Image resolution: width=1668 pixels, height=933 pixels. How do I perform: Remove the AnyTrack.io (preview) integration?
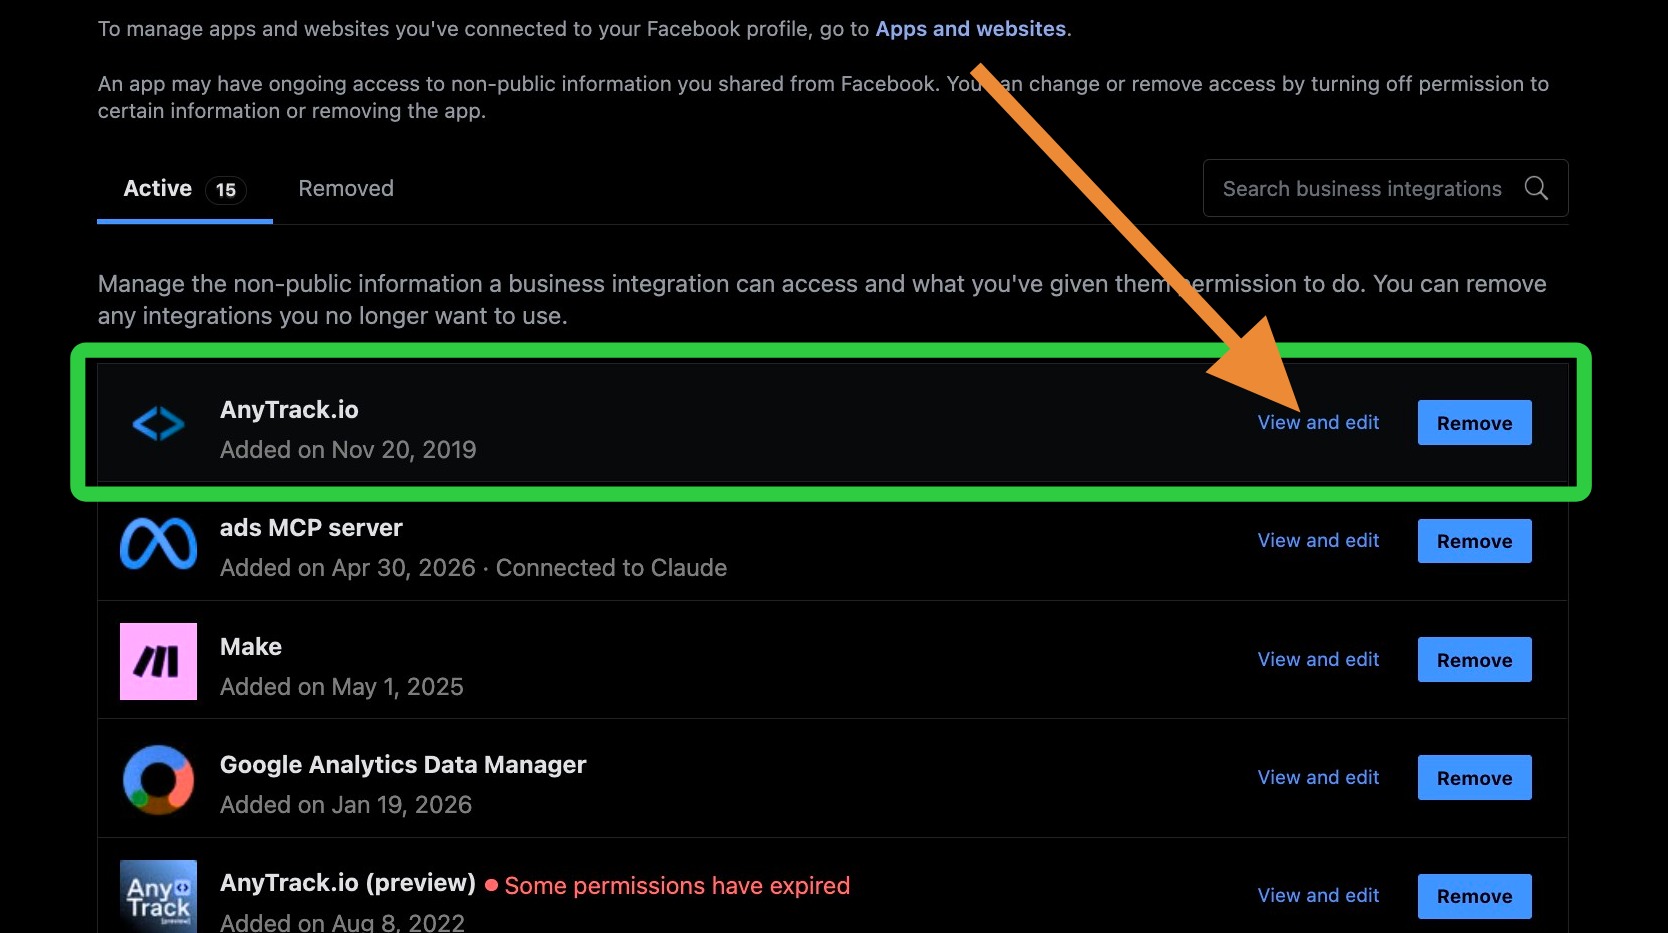tap(1474, 896)
